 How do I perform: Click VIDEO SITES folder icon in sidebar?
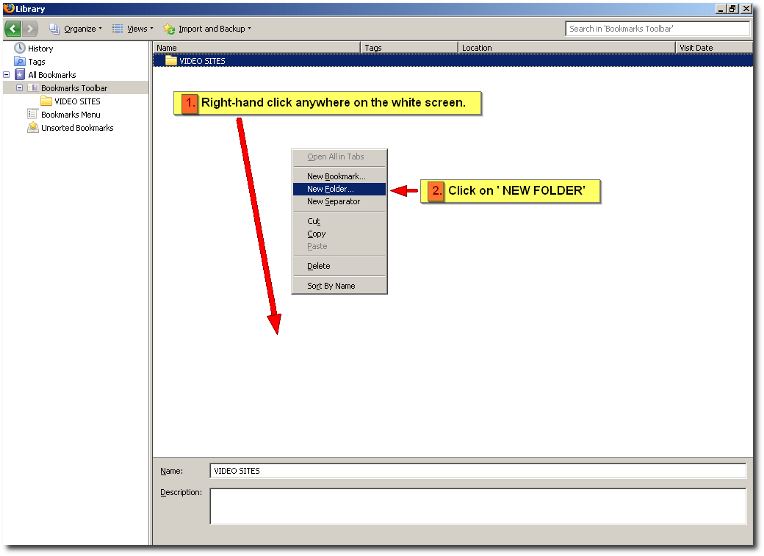(x=46, y=101)
